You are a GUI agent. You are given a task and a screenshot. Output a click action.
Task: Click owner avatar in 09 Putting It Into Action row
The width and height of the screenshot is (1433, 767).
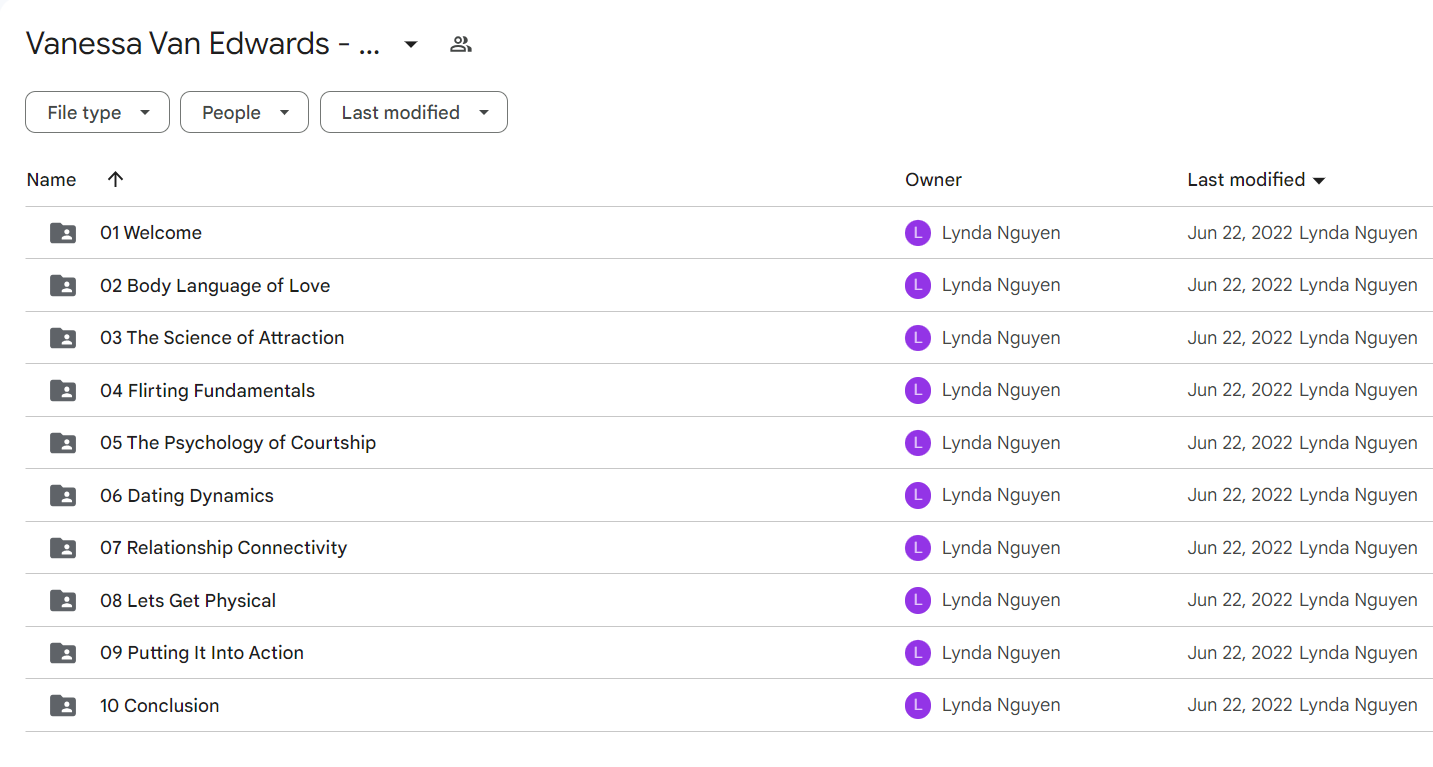click(x=918, y=653)
